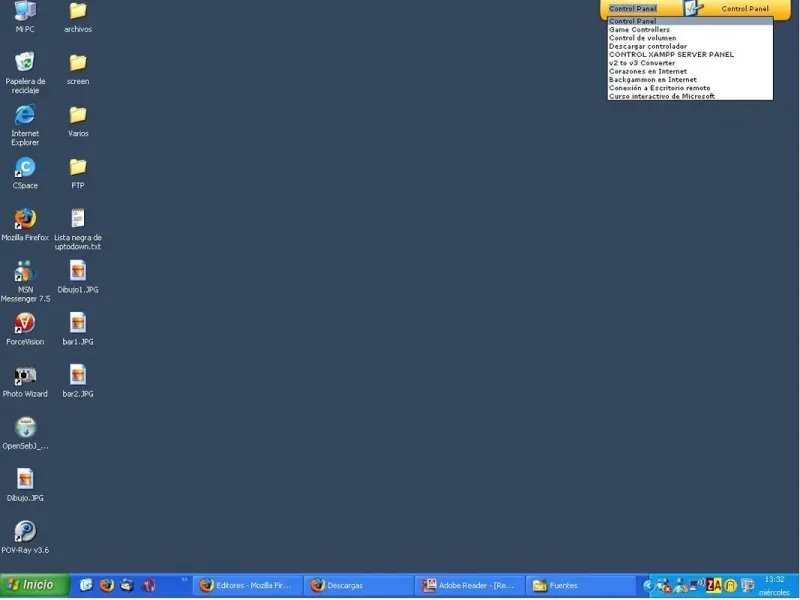The height and width of the screenshot is (600, 800).
Task: Expand hidden tray icons arrow
Action: click(648, 585)
